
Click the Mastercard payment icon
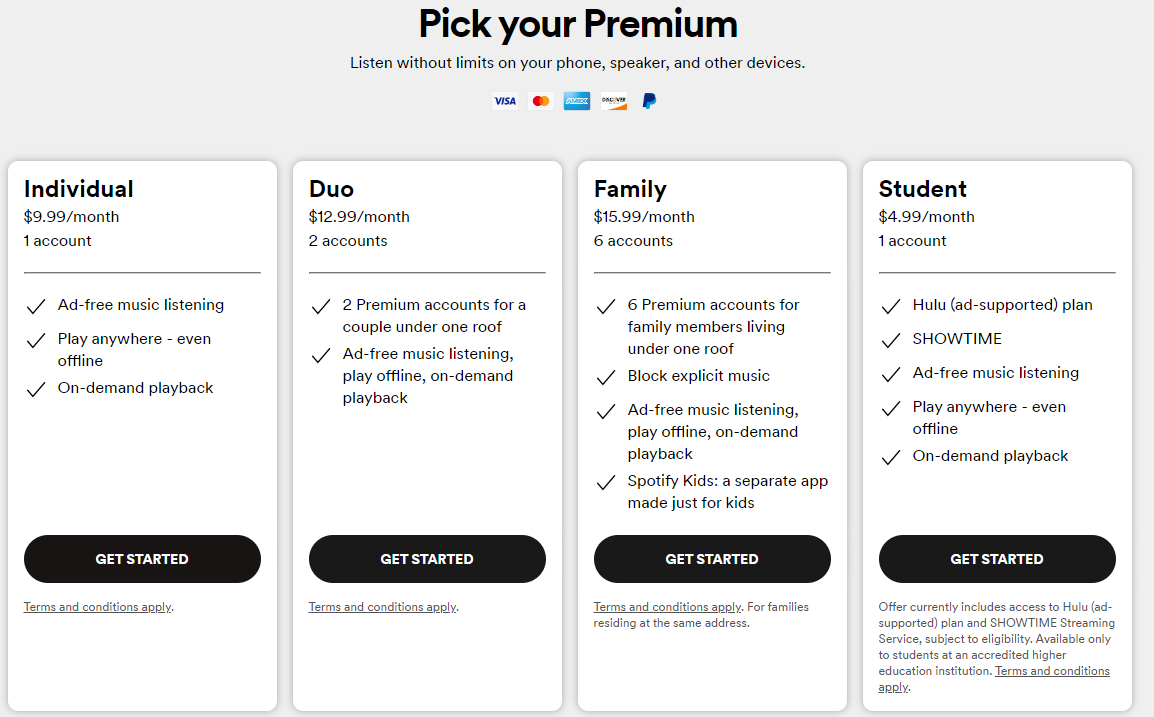click(541, 101)
